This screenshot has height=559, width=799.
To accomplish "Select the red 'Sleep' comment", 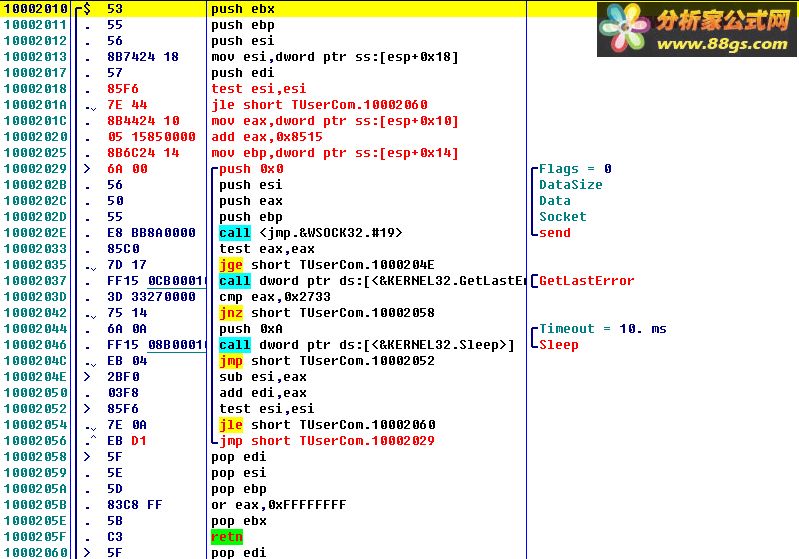I will (x=559, y=345).
